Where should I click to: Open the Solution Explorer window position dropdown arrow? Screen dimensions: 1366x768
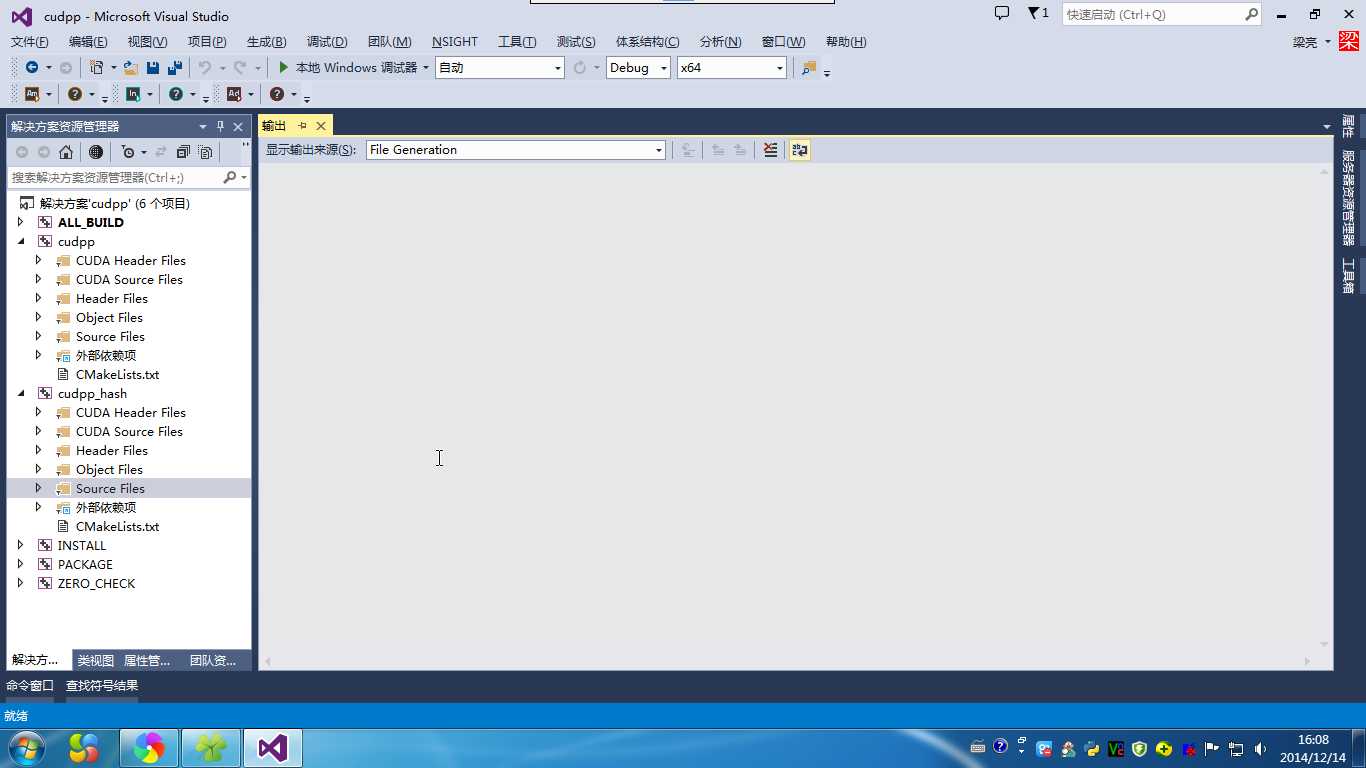(x=203, y=126)
